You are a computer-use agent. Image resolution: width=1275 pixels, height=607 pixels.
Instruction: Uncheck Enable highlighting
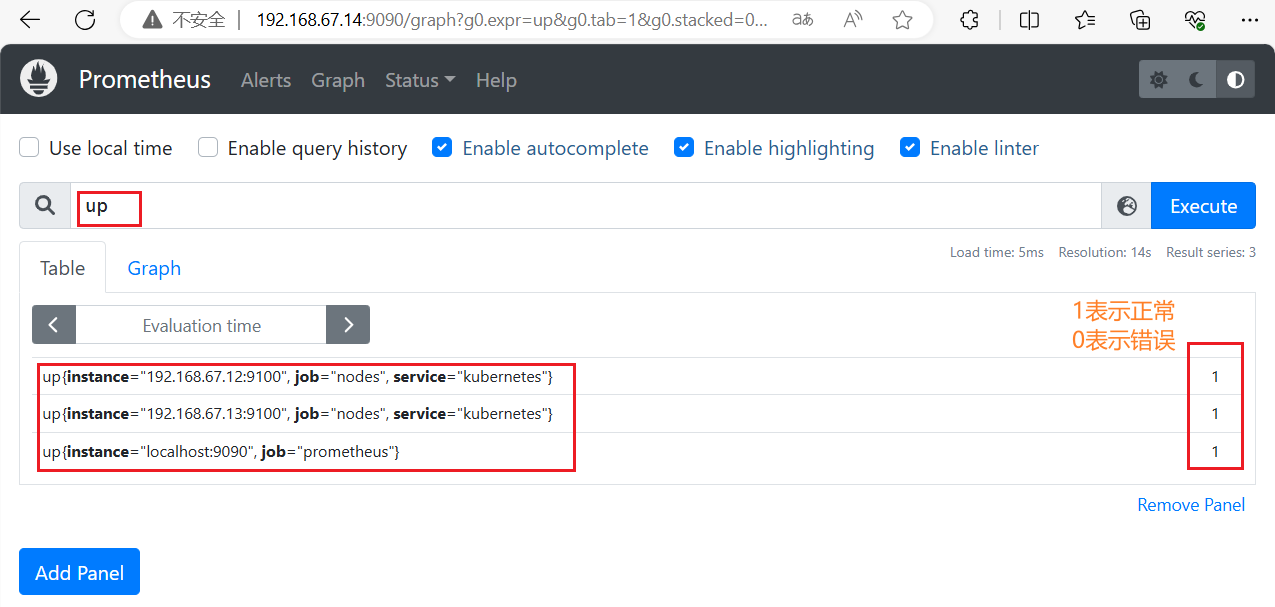684,148
